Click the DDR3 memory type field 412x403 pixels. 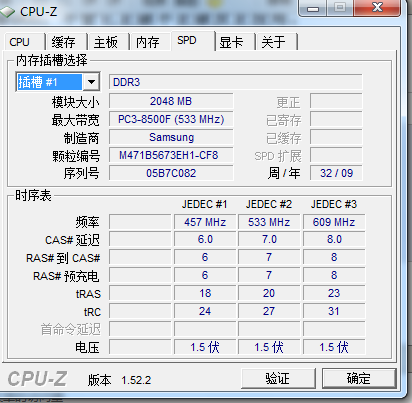coord(236,82)
